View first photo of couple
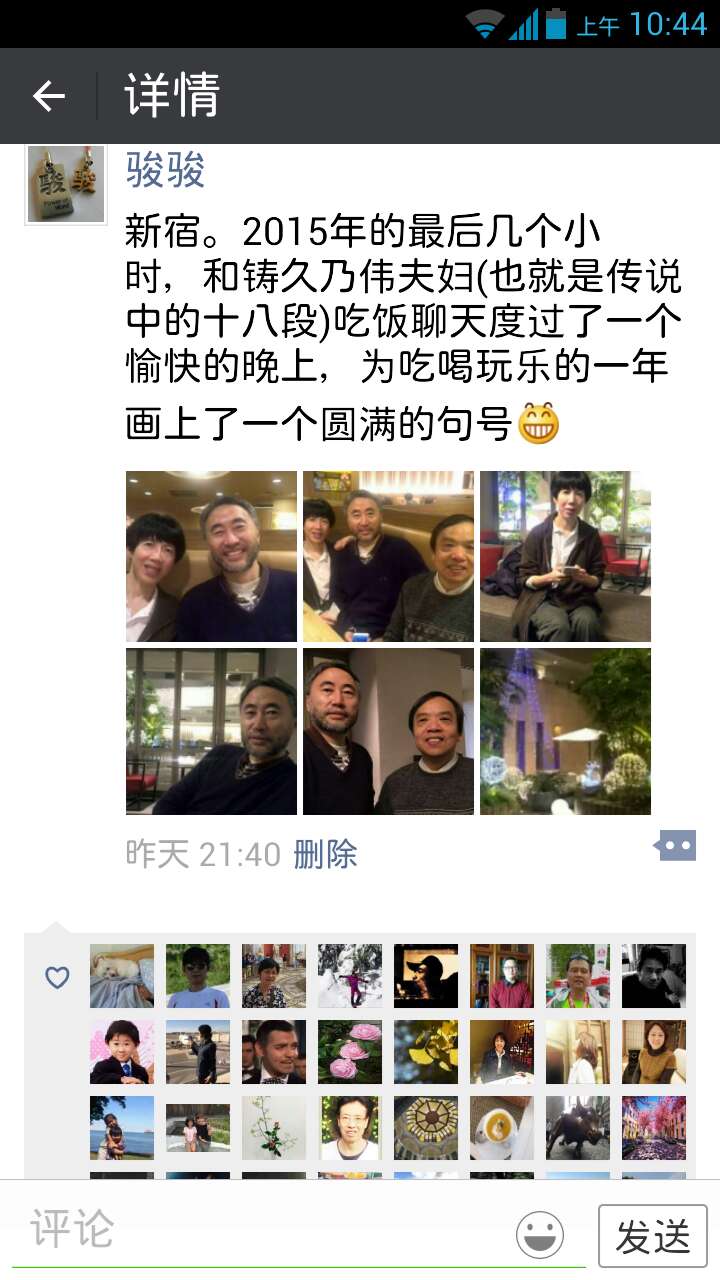Image resolution: width=720 pixels, height=1280 pixels. click(x=211, y=556)
